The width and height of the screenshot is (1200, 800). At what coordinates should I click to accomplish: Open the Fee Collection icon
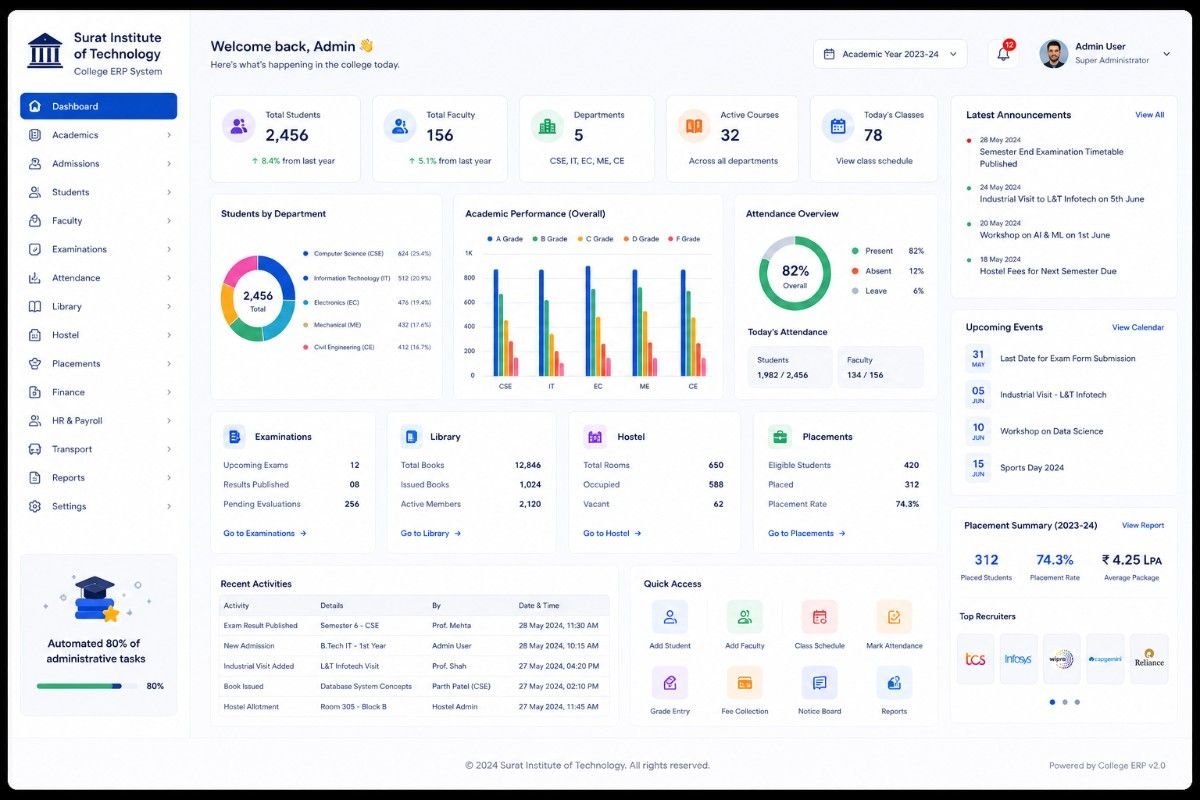tap(745, 683)
